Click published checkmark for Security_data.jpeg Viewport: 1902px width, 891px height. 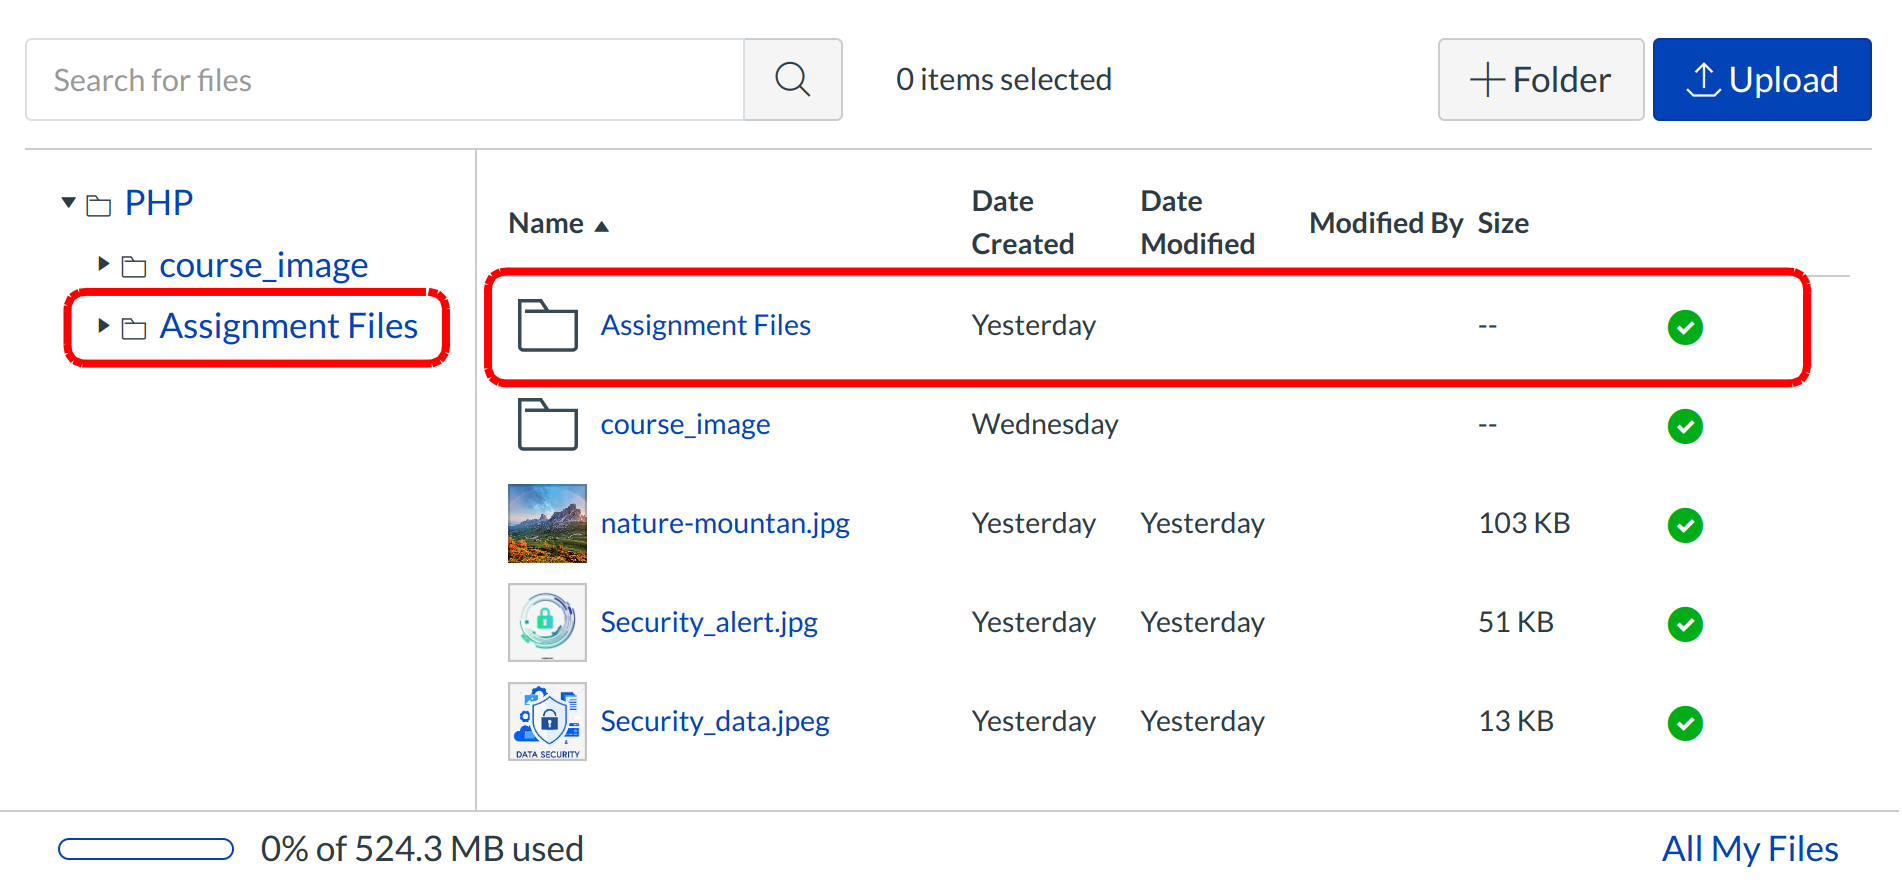pos(1684,723)
